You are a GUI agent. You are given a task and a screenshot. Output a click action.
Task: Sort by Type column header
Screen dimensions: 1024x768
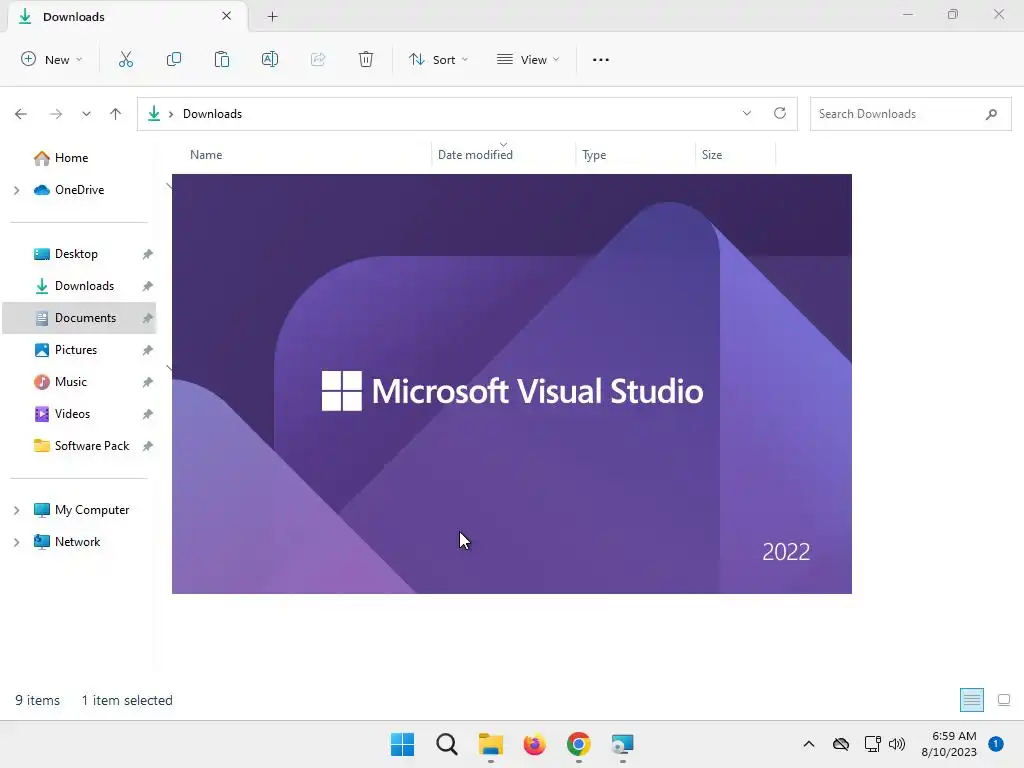click(x=594, y=155)
